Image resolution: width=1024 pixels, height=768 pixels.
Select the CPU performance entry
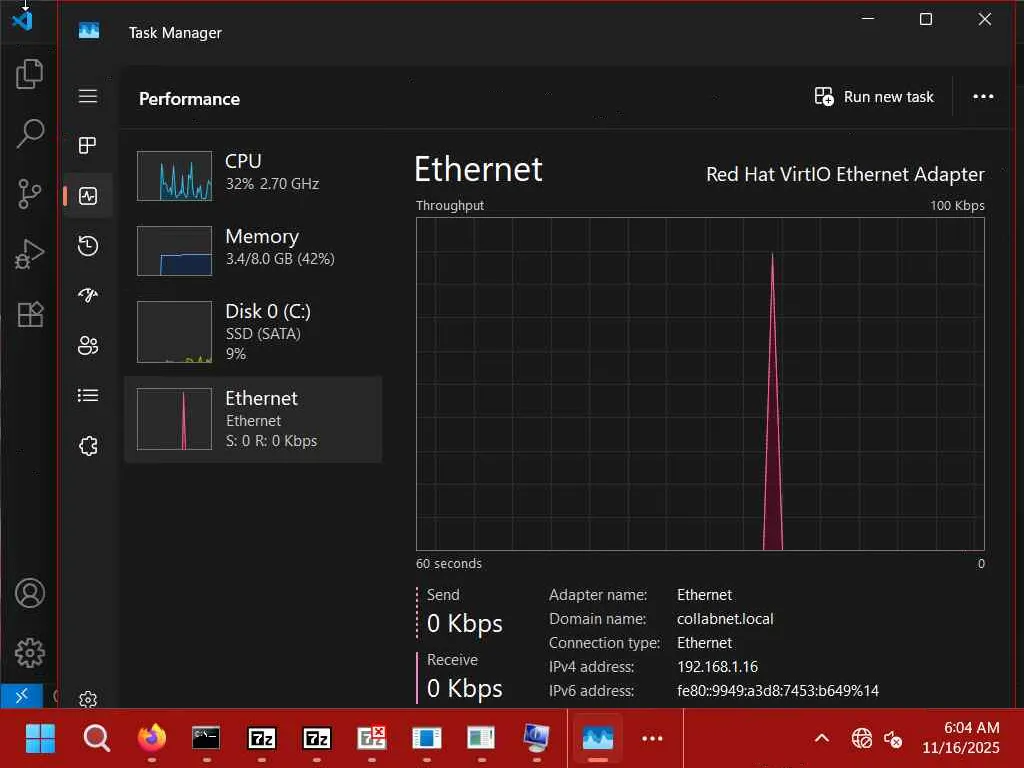(x=253, y=175)
